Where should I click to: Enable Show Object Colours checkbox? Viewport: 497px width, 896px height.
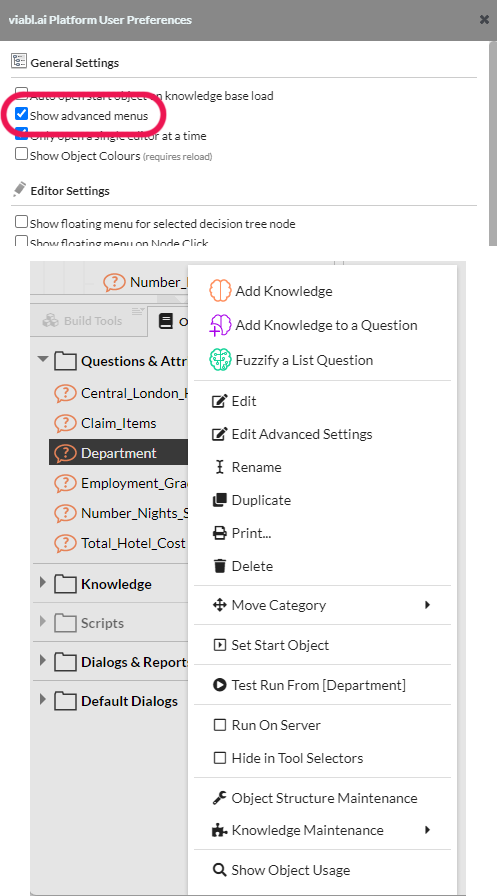click(21, 154)
